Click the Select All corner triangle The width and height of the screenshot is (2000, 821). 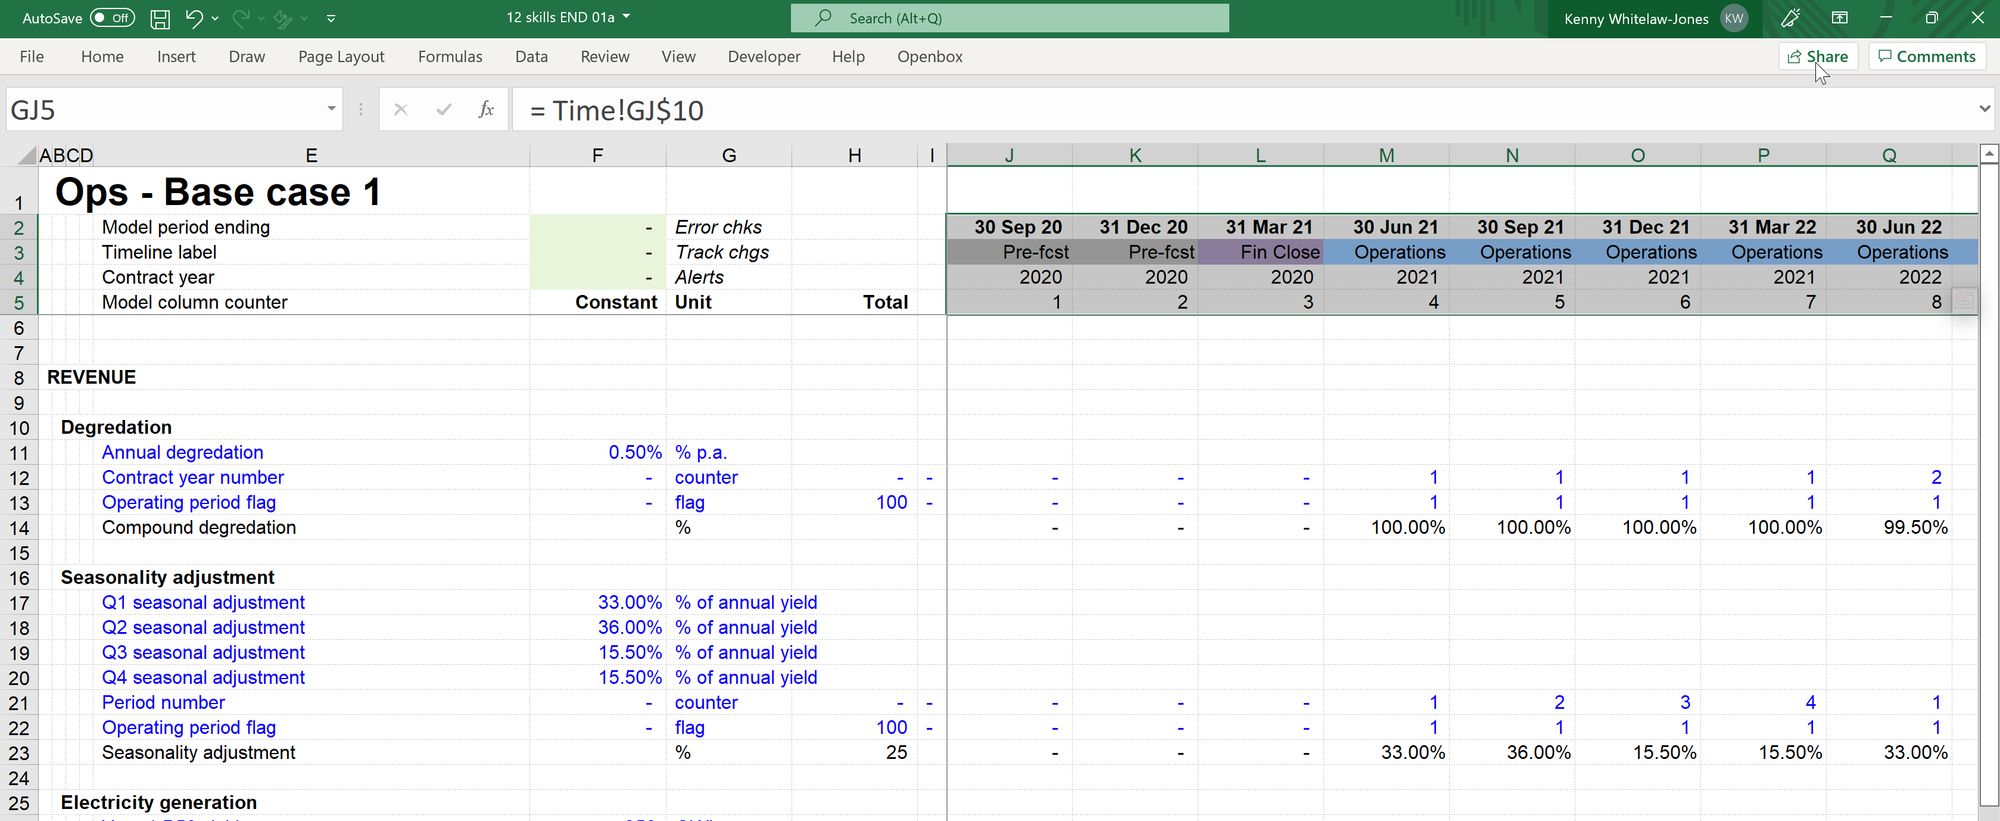point(27,156)
